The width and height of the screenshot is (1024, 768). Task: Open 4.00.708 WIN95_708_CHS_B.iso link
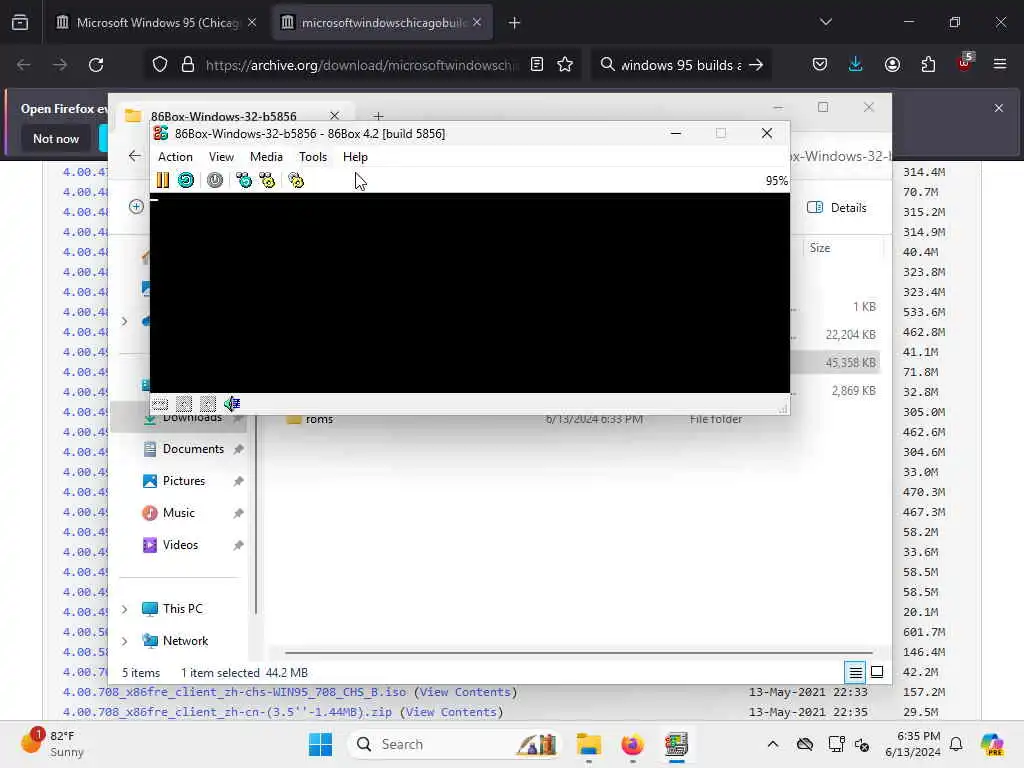click(234, 692)
